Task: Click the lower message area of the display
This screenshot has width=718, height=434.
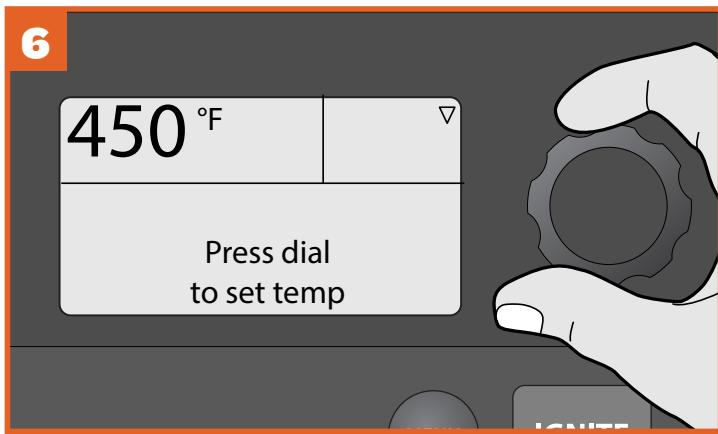Action: coord(260,249)
